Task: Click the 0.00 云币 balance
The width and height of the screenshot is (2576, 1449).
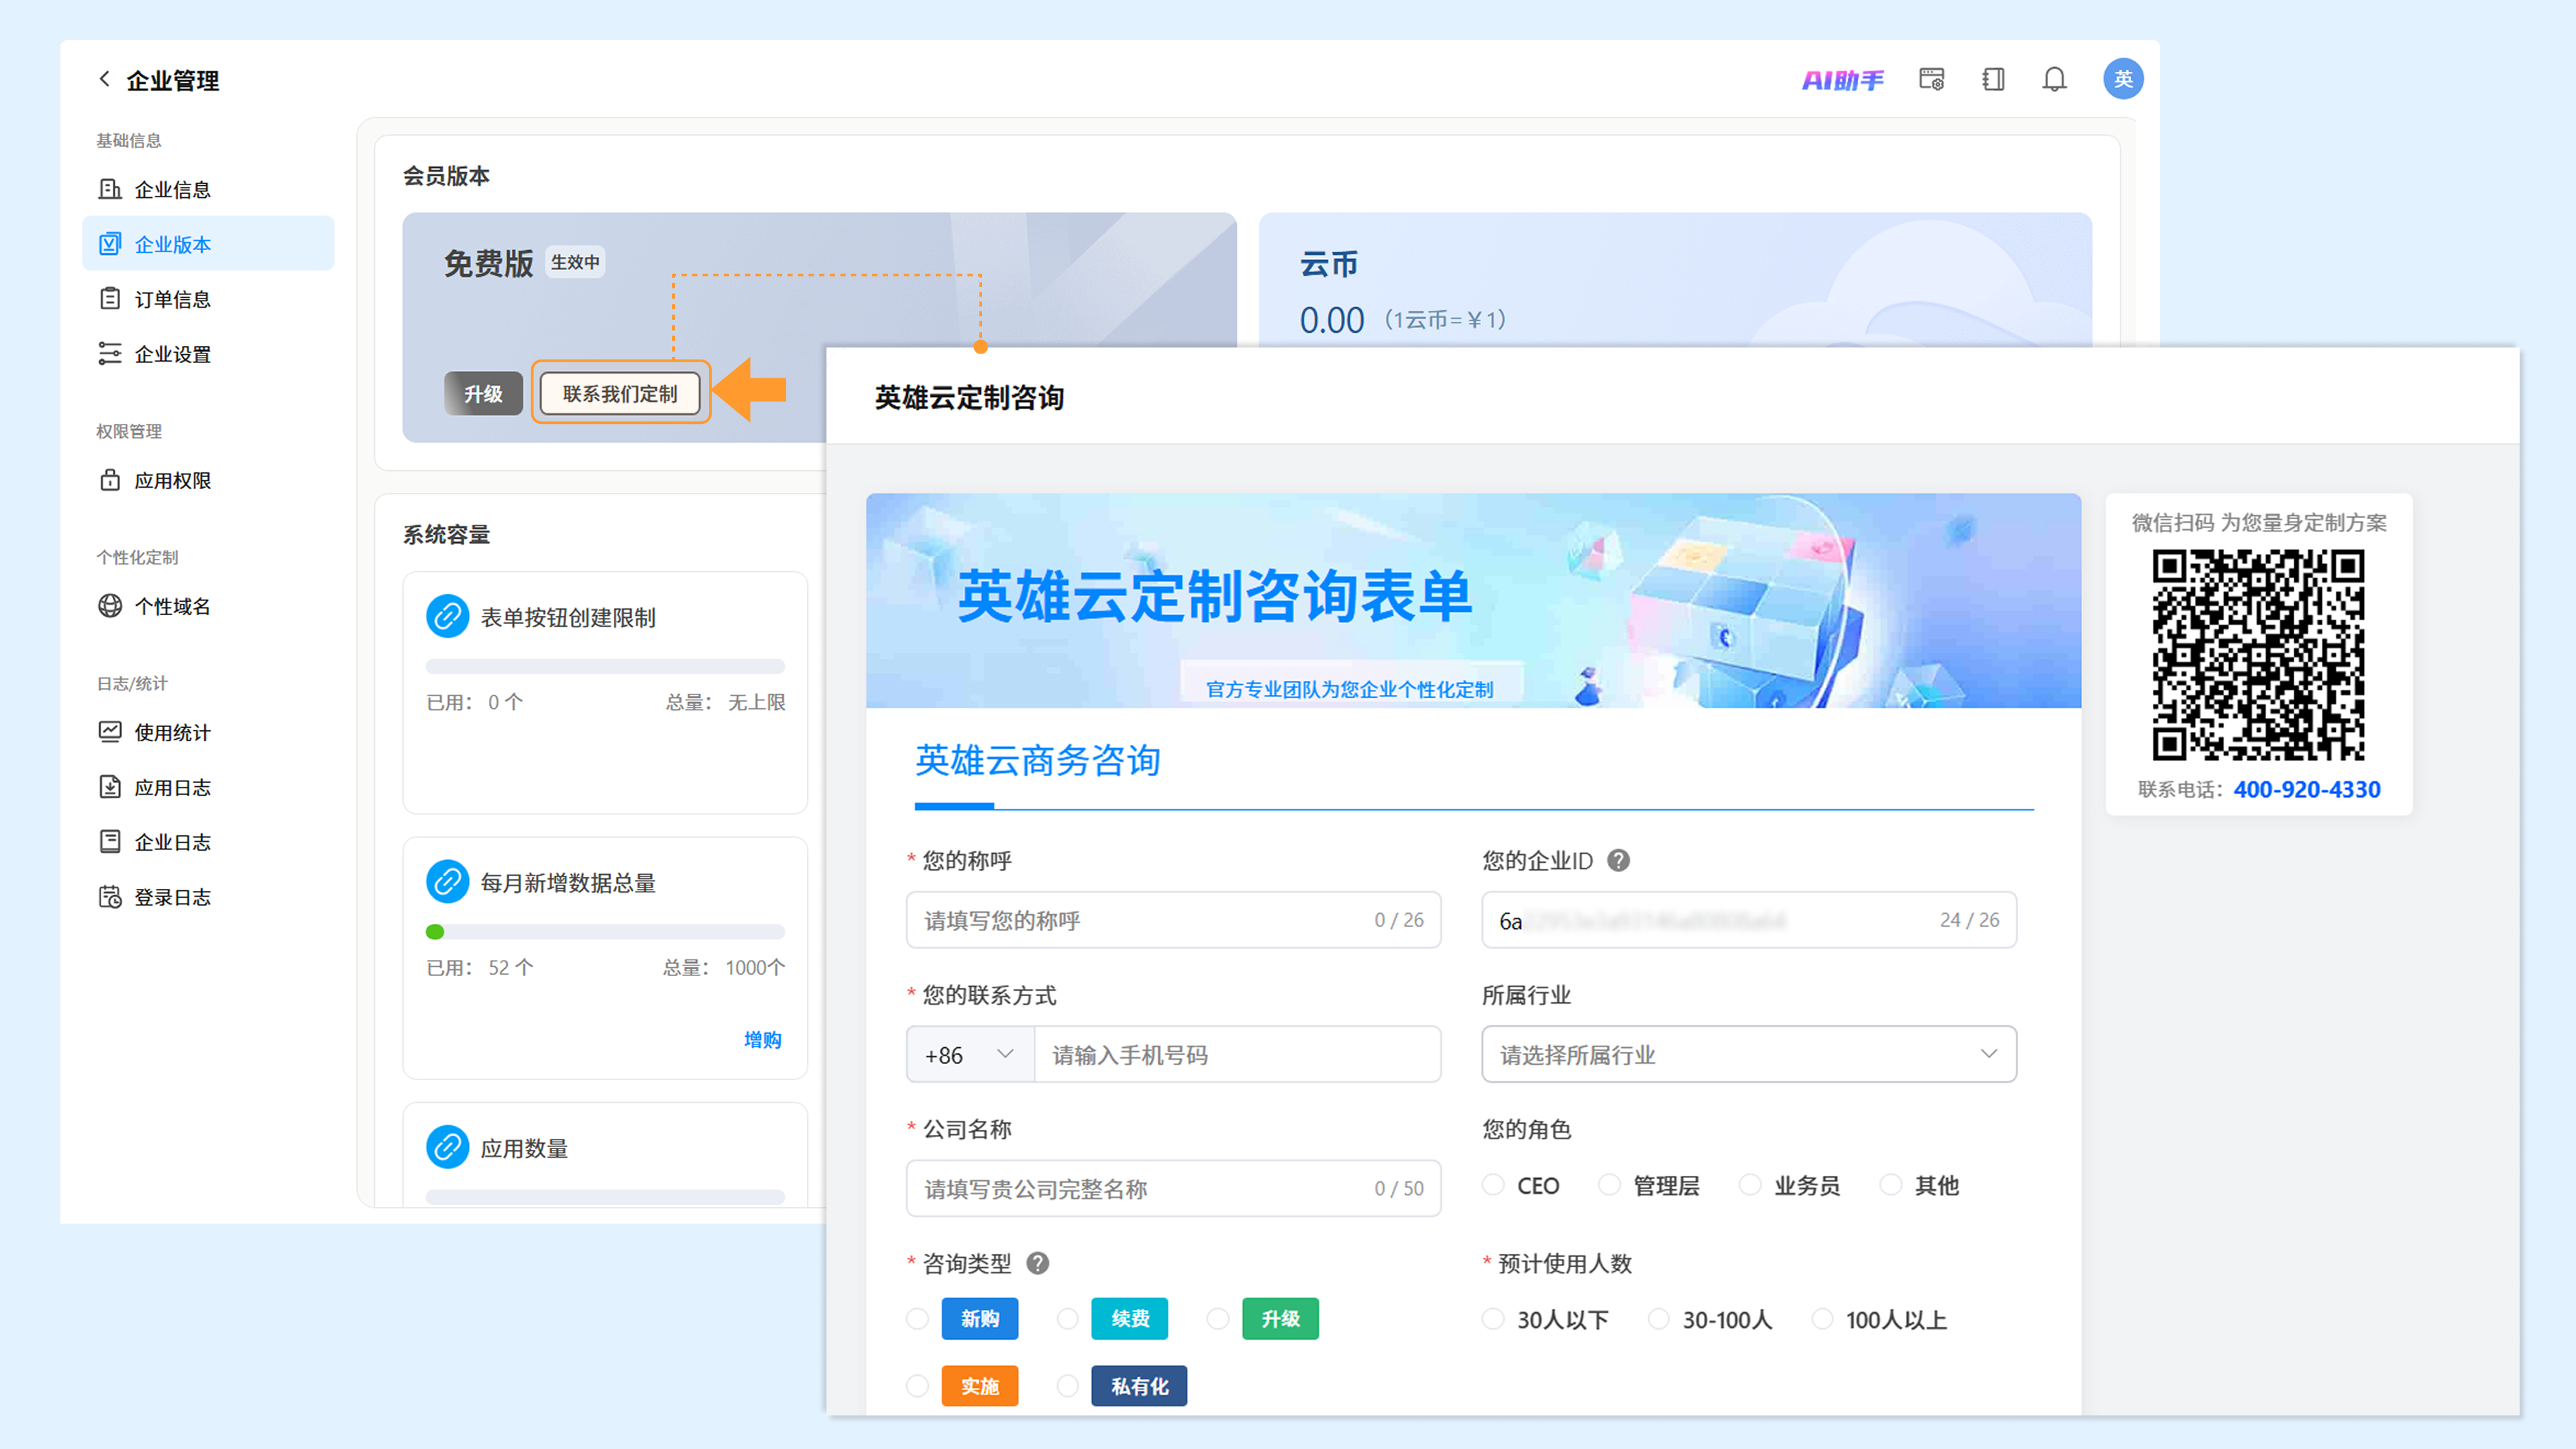Action: tap(1331, 320)
